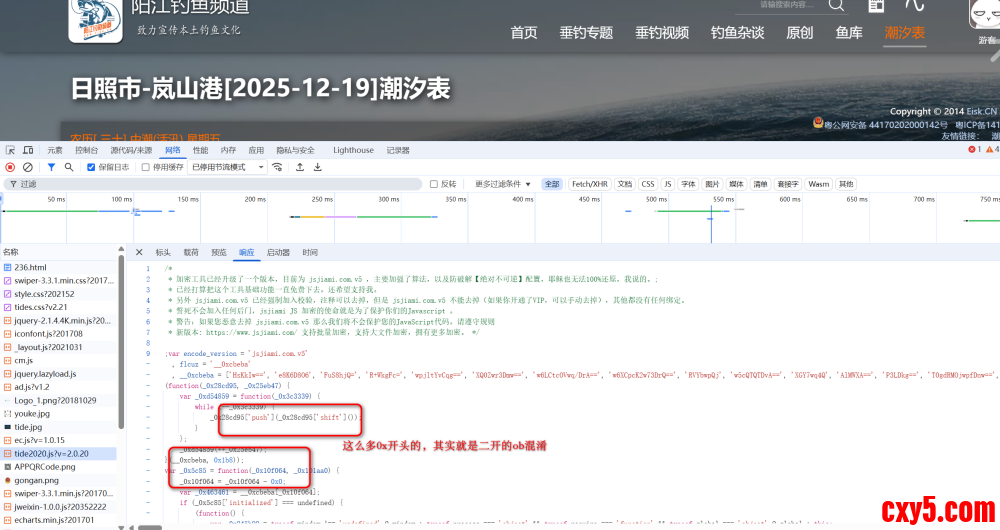
Task: Select the 236.html request row
Action: tap(59, 267)
